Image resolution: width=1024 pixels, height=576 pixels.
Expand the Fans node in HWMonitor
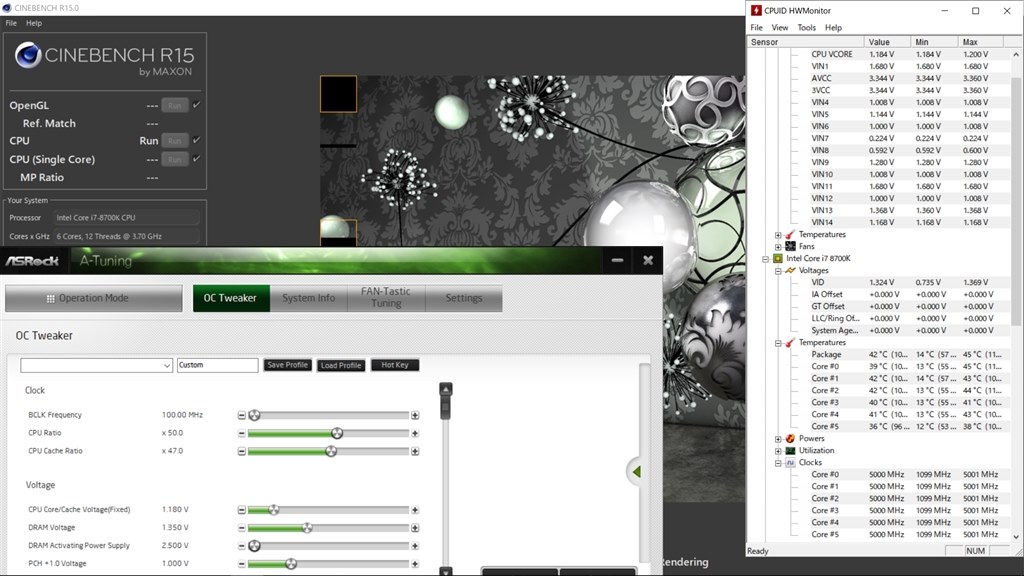778,247
